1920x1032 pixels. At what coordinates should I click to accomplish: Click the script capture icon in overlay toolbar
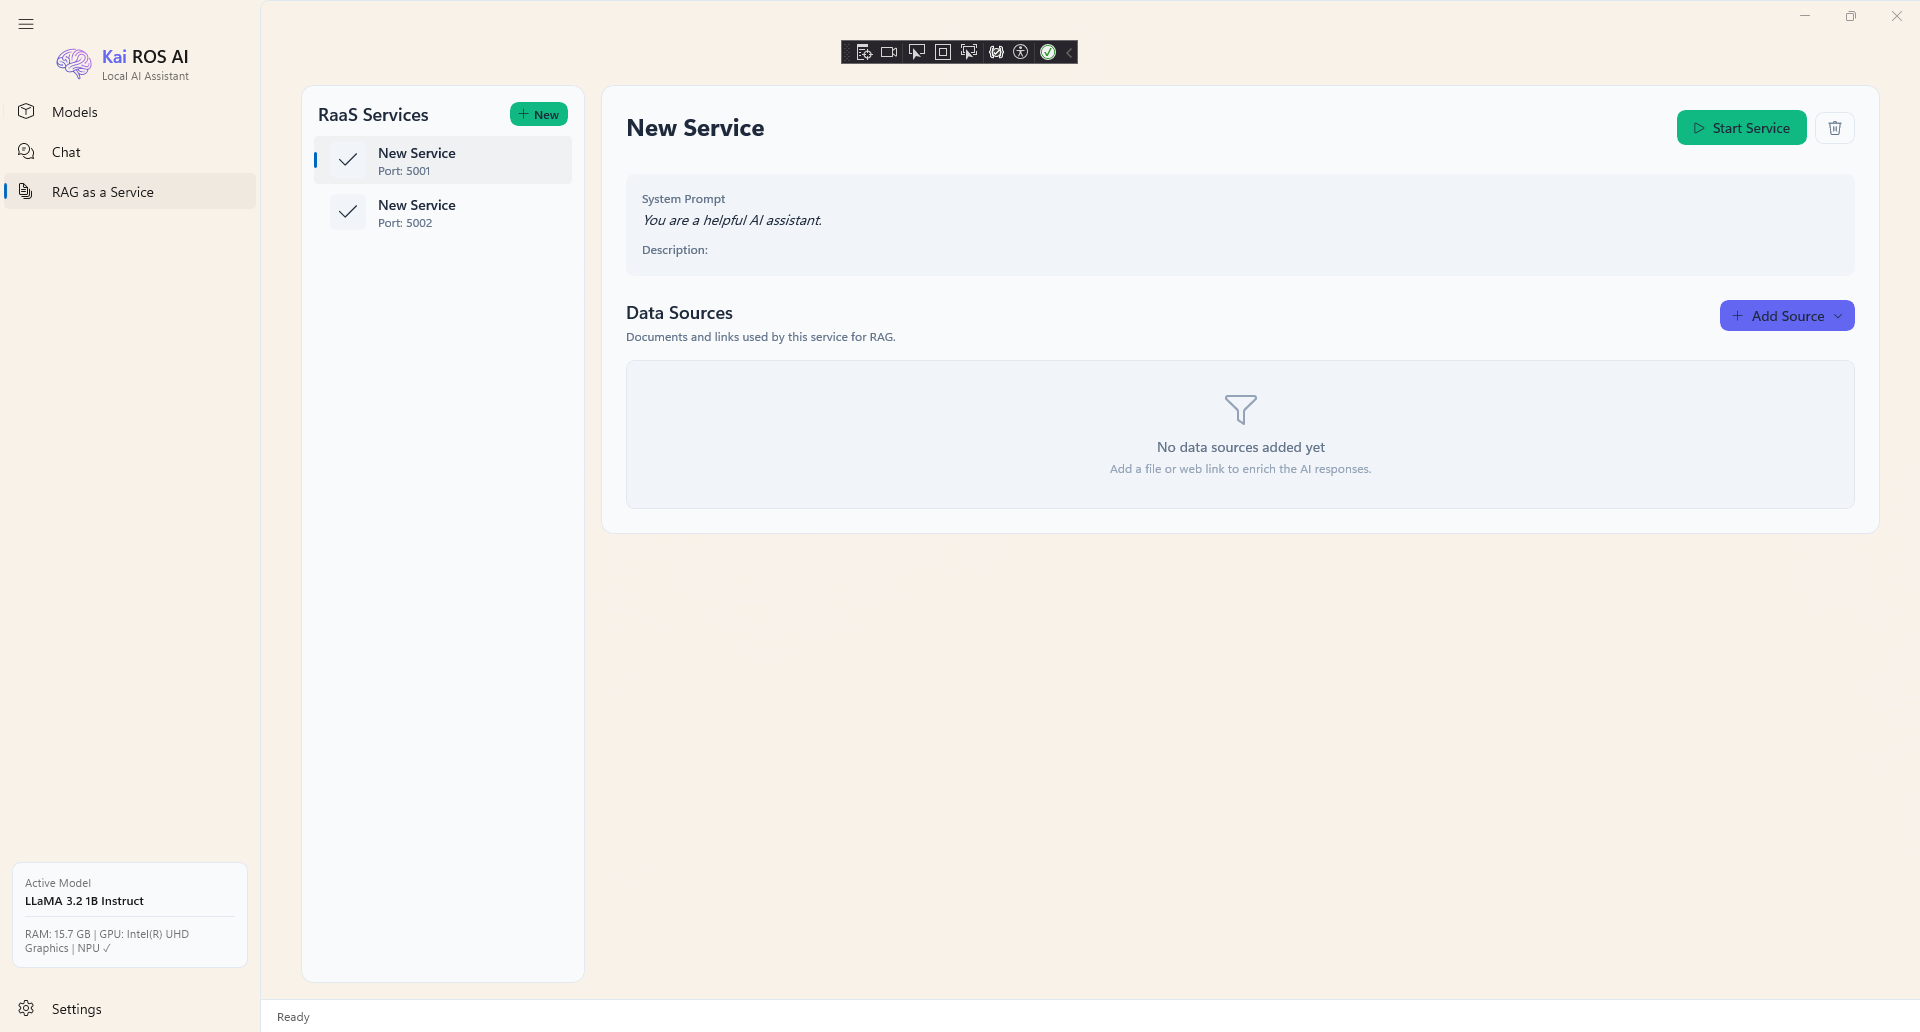(x=863, y=52)
